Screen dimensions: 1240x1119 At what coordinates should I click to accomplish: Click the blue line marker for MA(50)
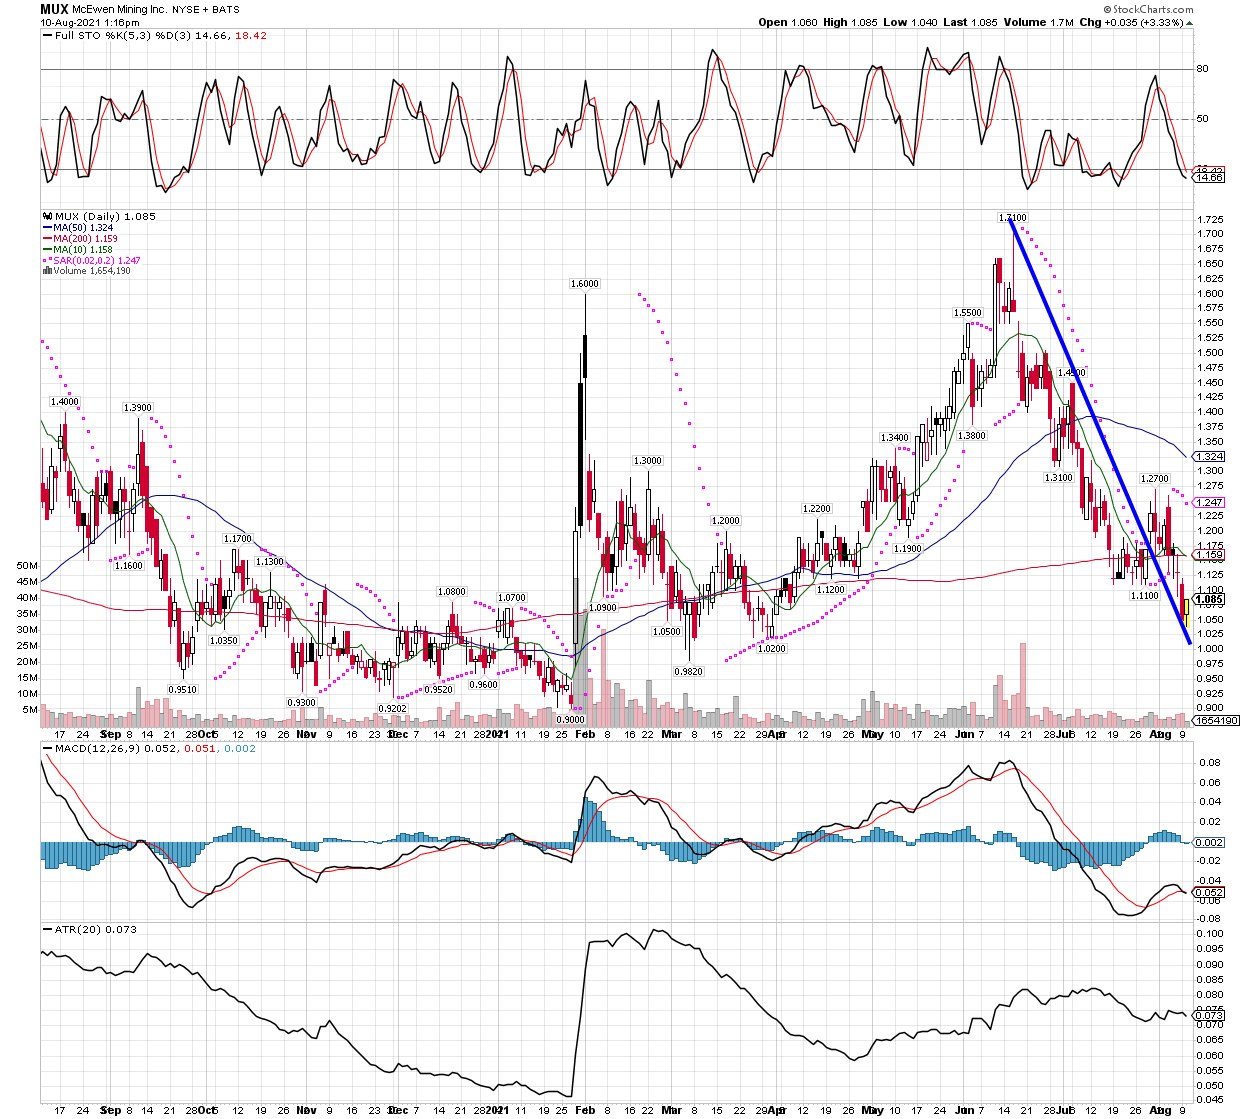(47, 227)
